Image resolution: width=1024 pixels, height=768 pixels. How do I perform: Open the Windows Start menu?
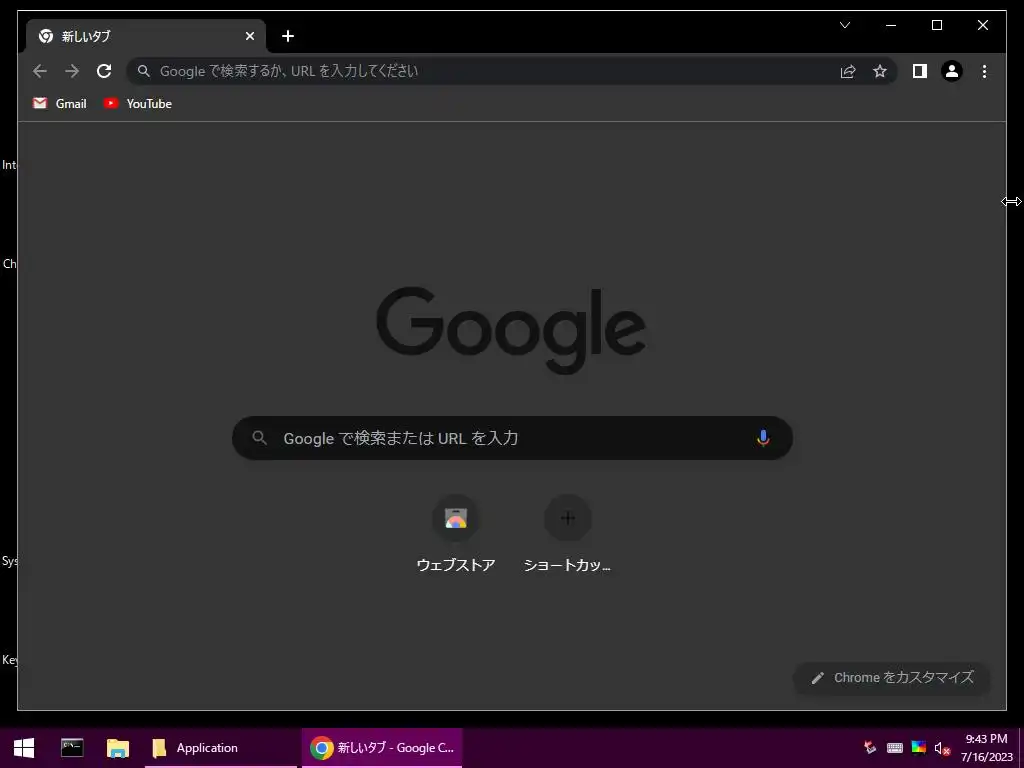pos(24,748)
